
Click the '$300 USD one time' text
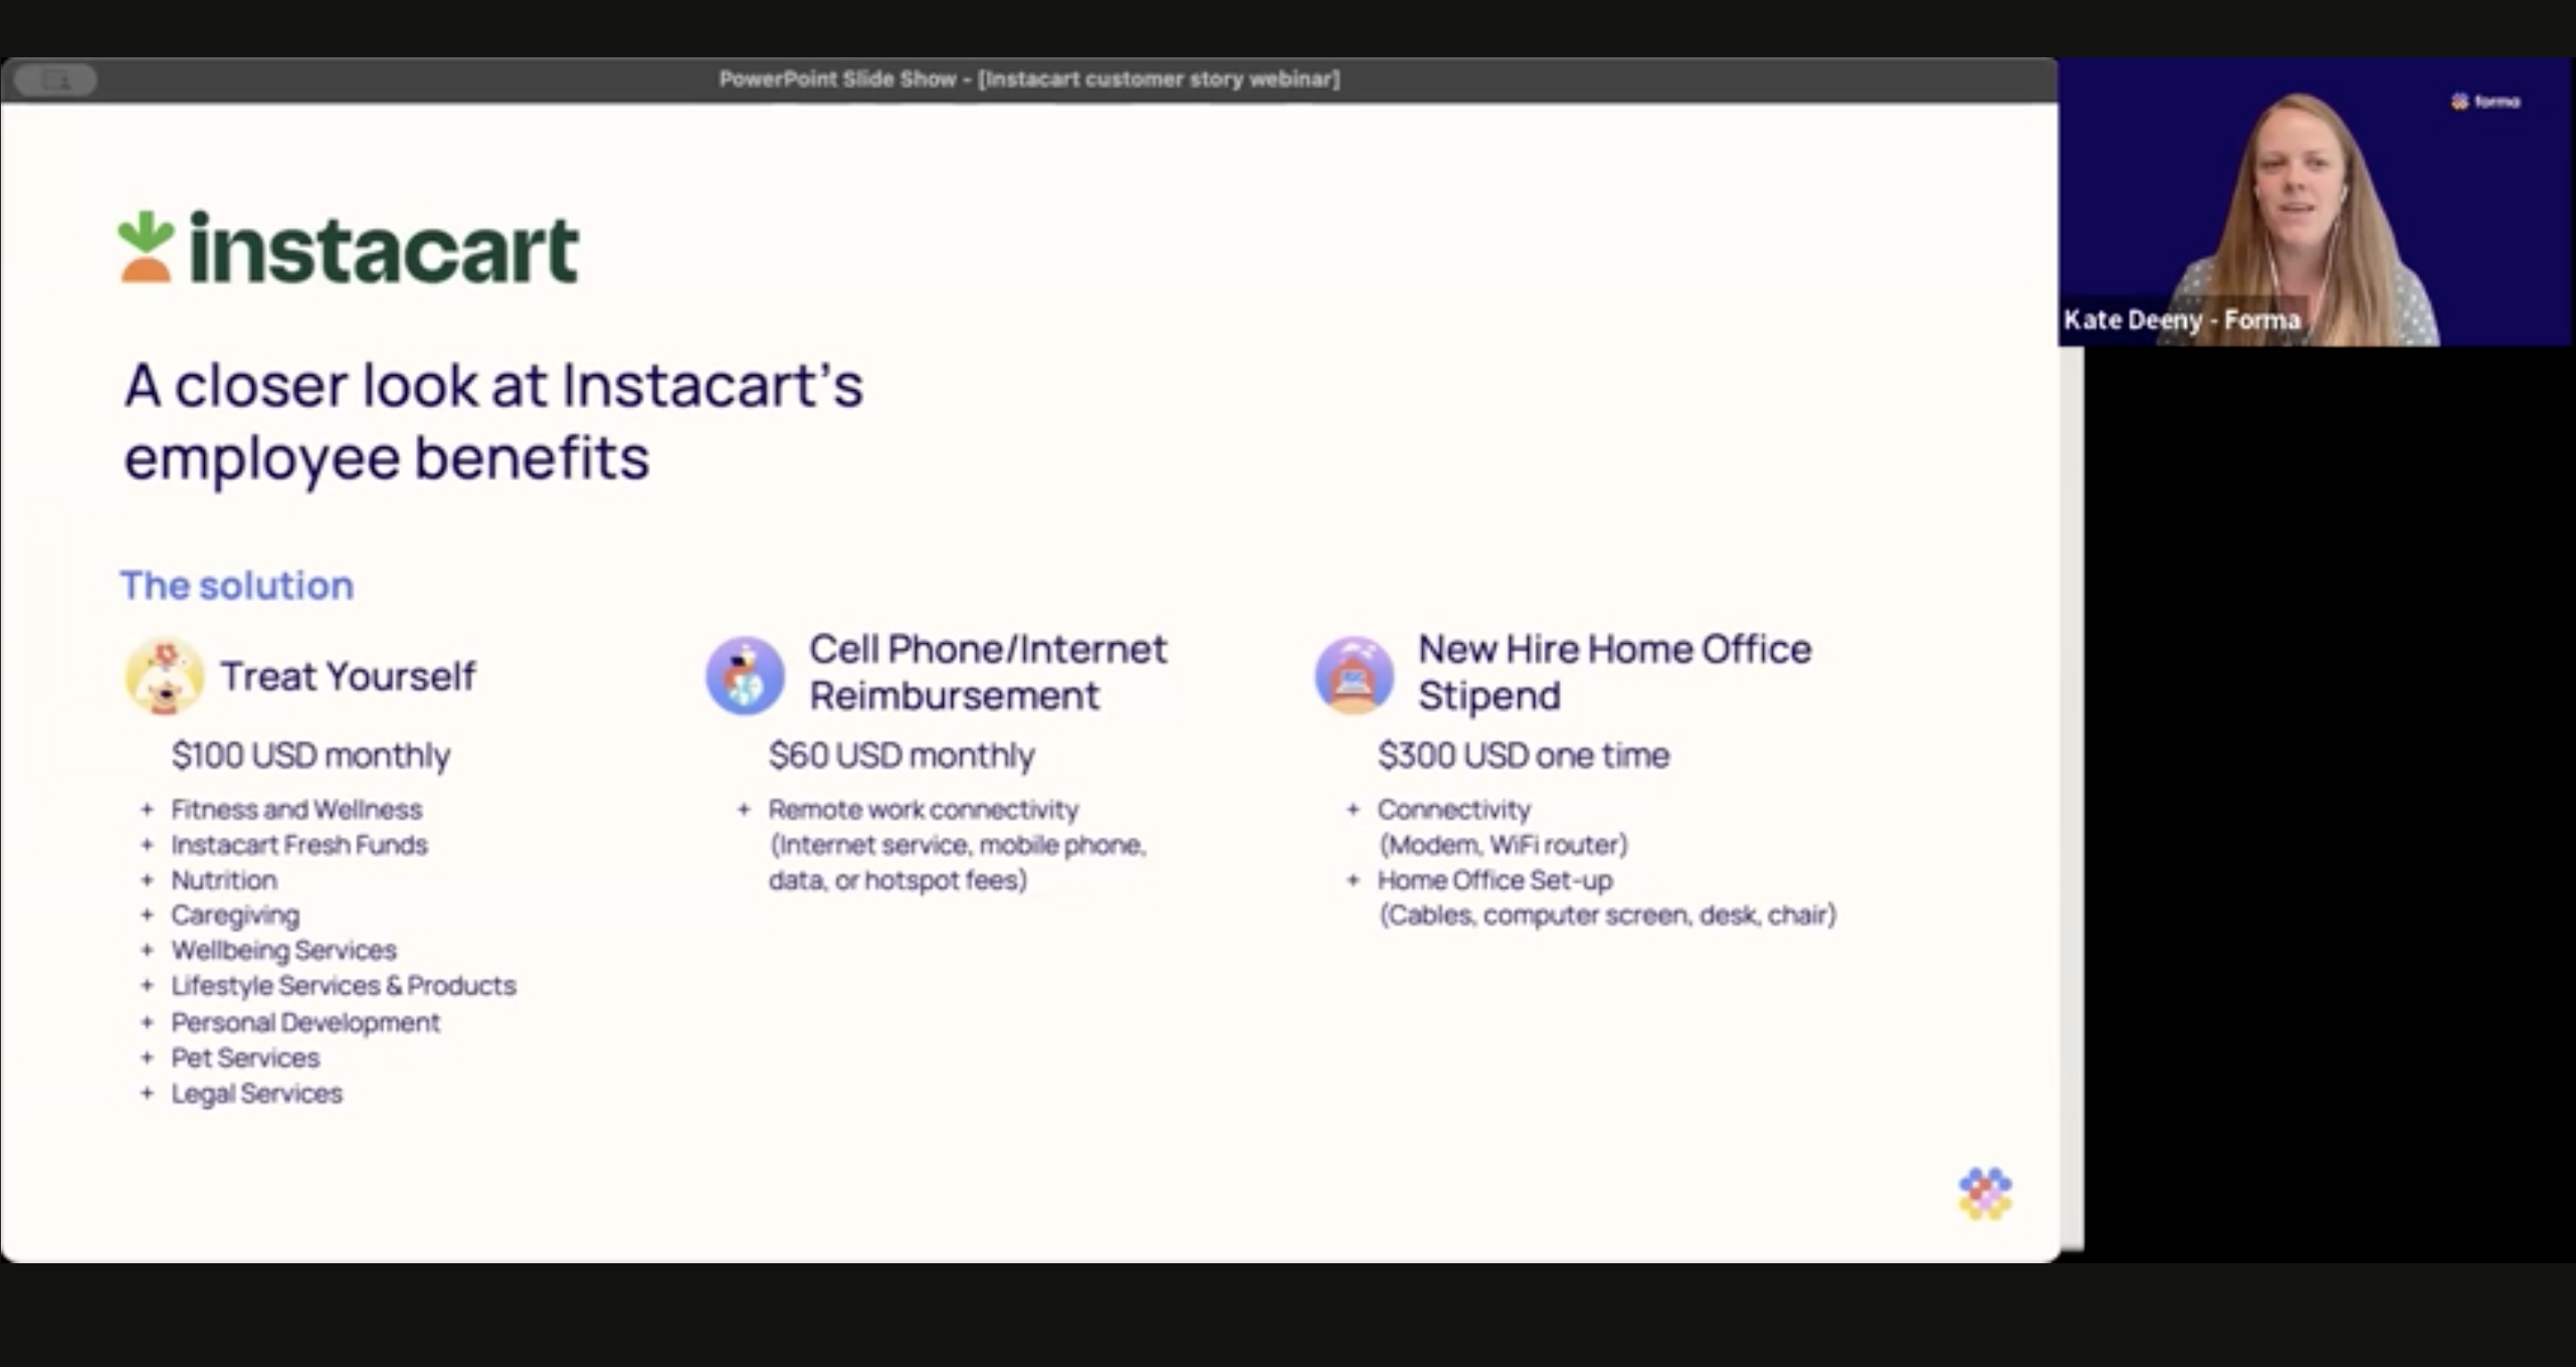tap(1523, 755)
